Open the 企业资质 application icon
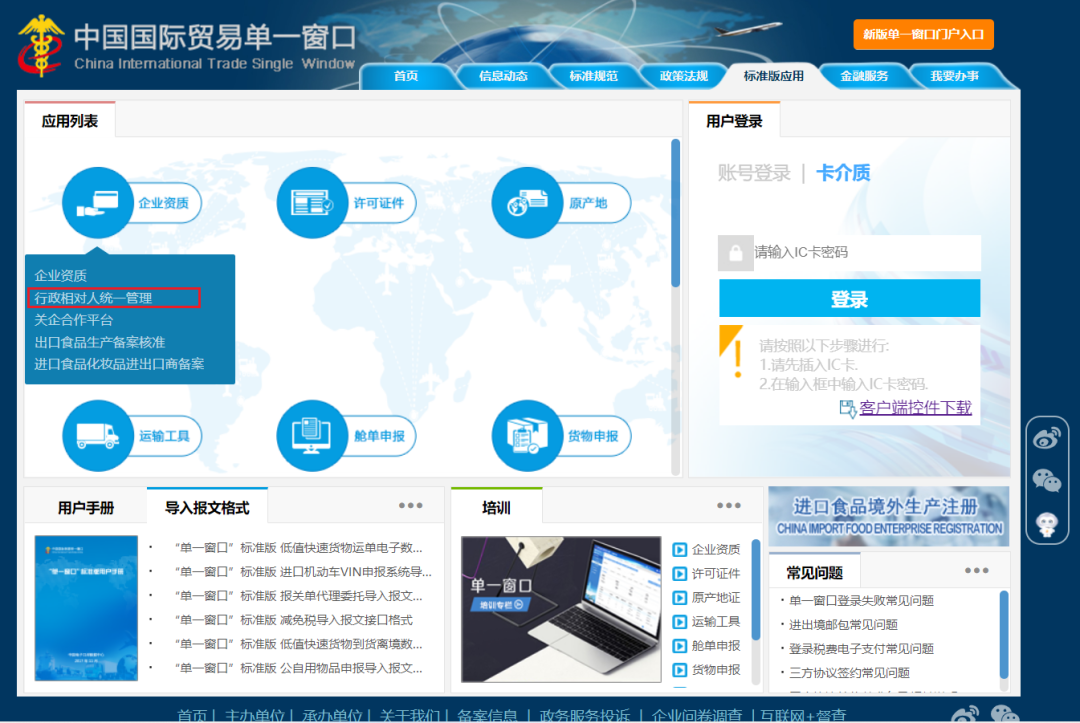 97,202
